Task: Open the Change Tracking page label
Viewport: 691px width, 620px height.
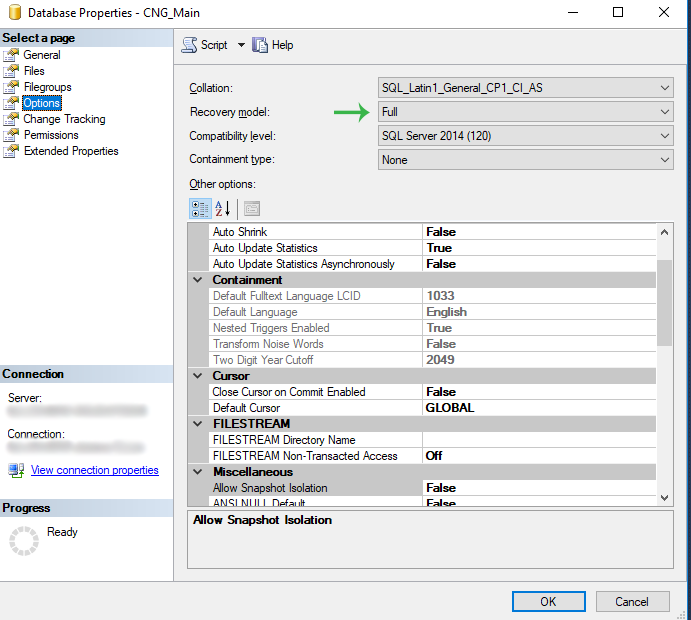Action: click(x=64, y=119)
